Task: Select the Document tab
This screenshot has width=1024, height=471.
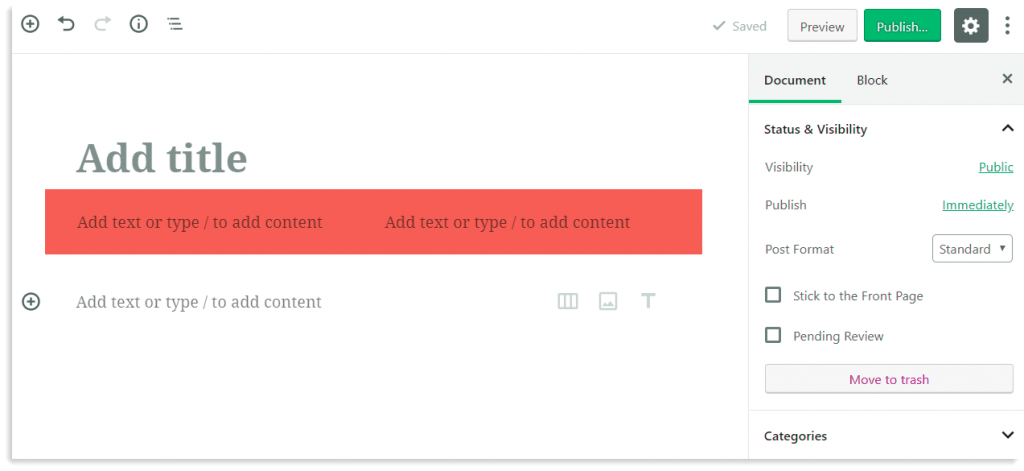Action: tap(795, 80)
